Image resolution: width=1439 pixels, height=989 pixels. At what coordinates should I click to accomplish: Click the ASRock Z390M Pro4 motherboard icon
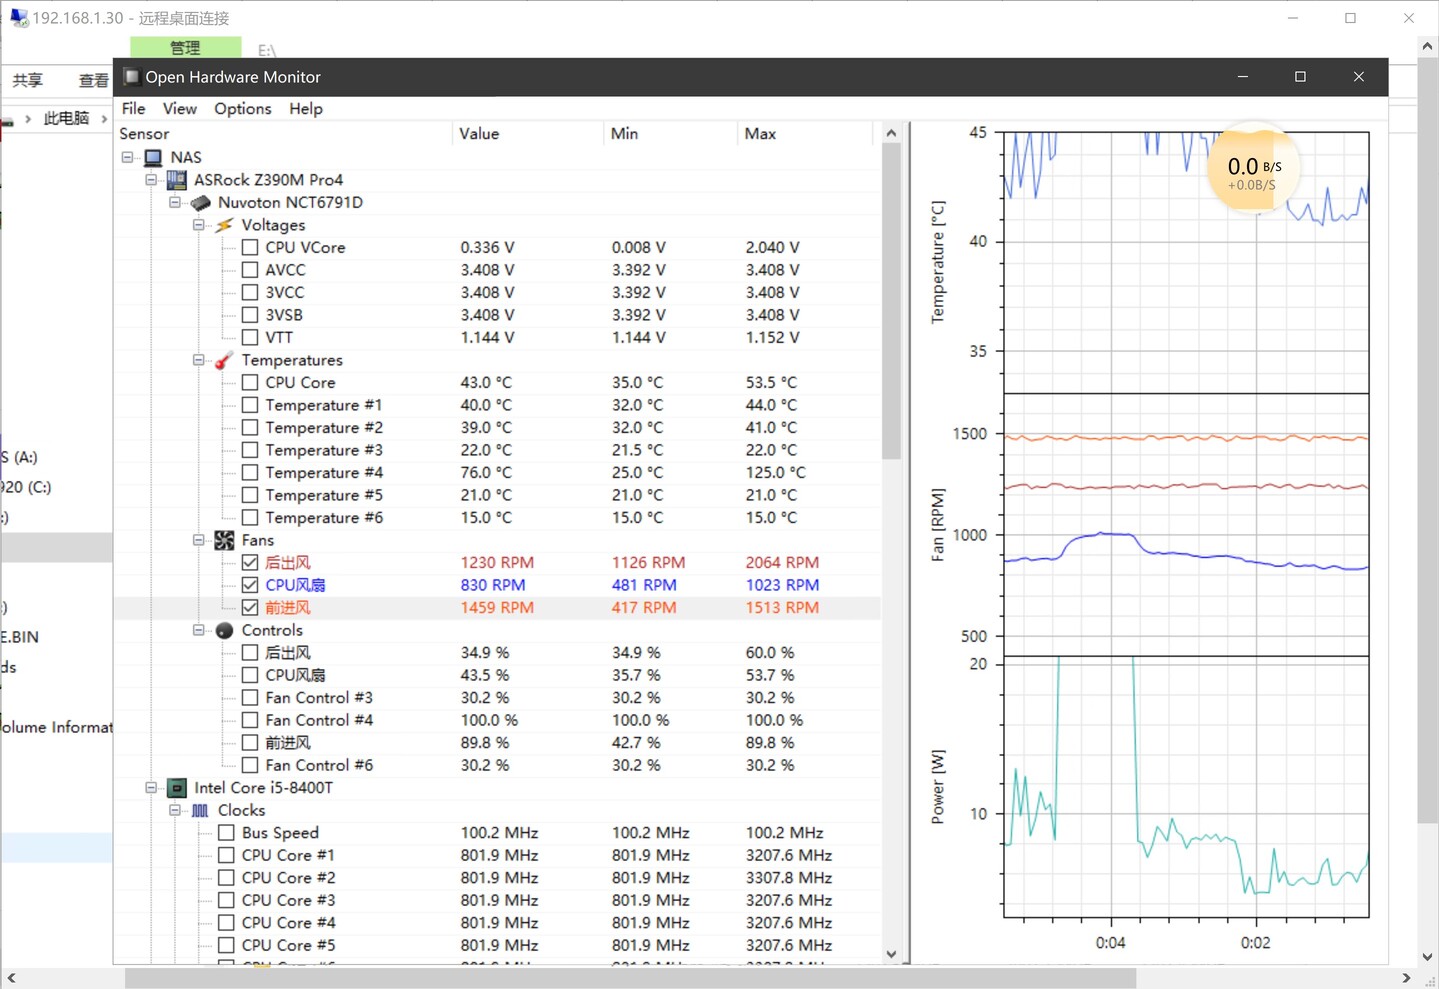[177, 180]
